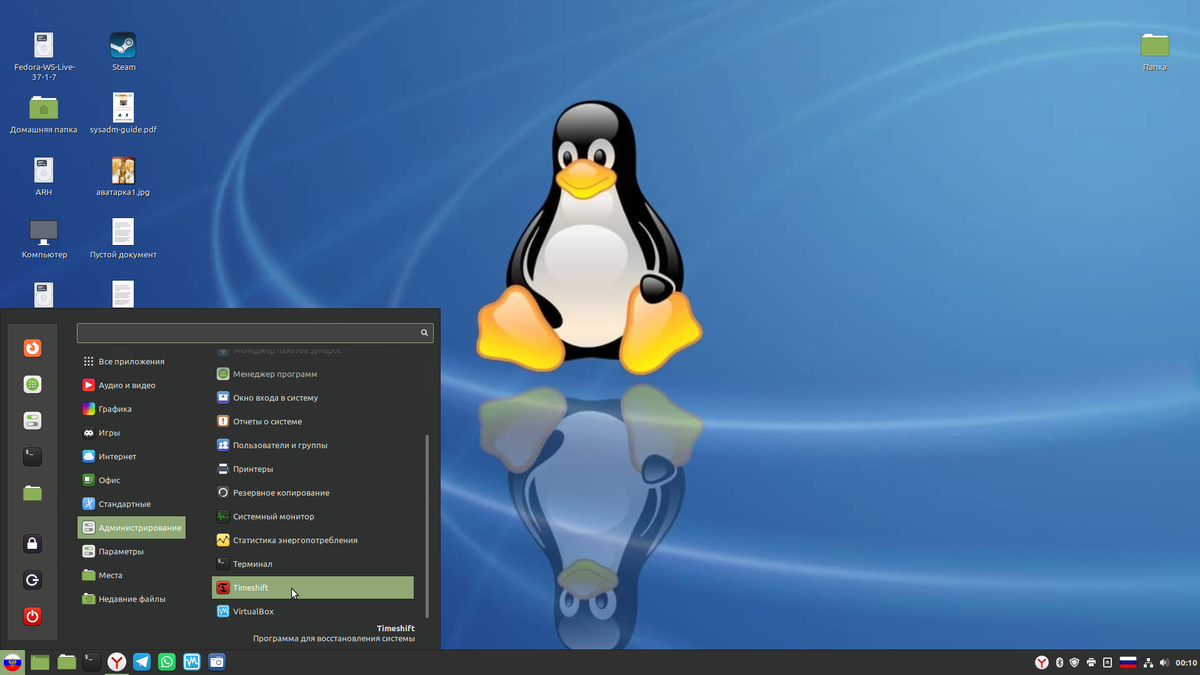Select the Офис category
1200x675 pixels.
pyautogui.click(x=131, y=480)
